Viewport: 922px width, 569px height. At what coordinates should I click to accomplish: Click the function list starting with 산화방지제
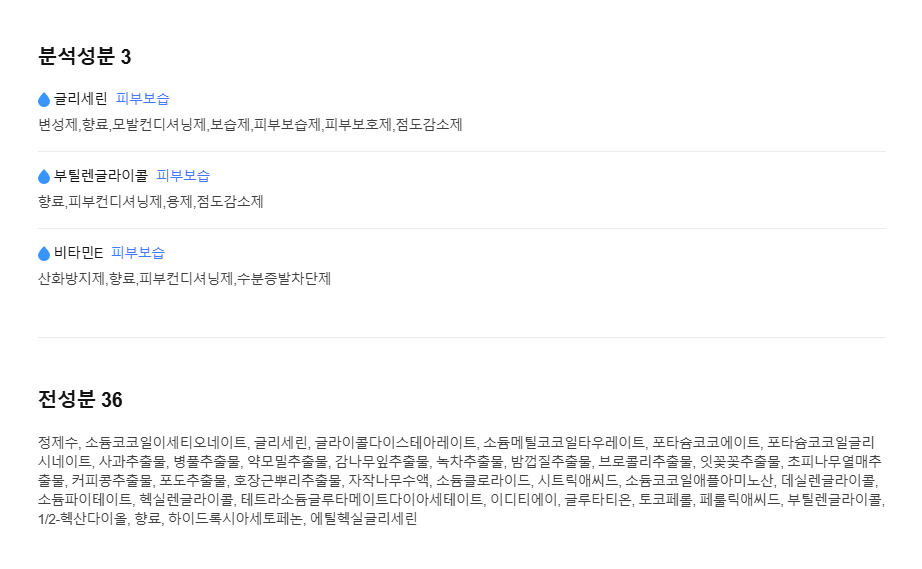[x=184, y=279]
